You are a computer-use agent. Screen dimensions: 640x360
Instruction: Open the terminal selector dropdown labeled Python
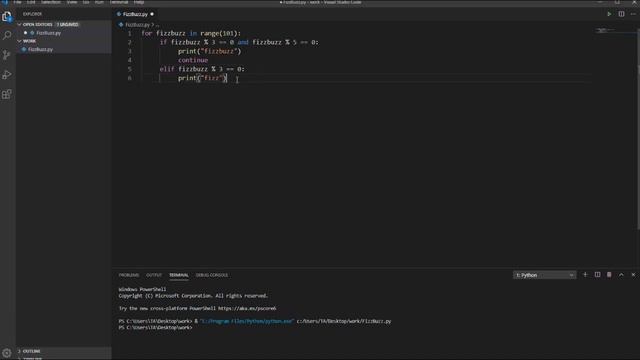[544, 275]
